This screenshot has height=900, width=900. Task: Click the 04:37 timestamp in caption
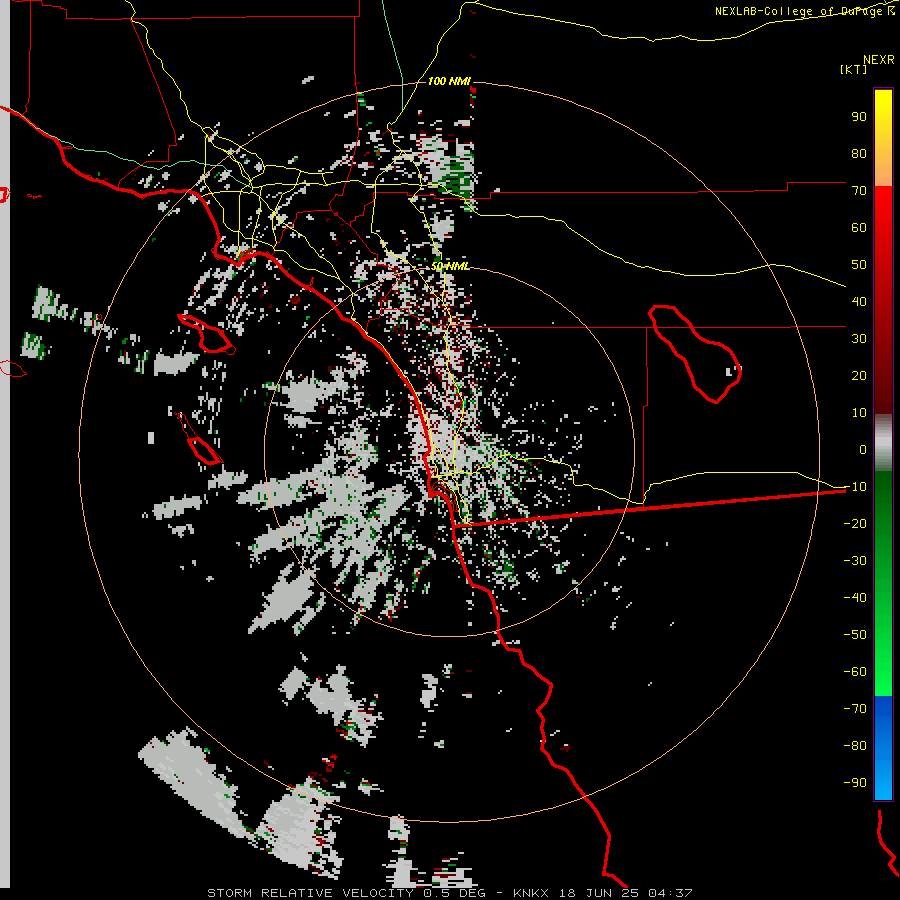[670, 893]
